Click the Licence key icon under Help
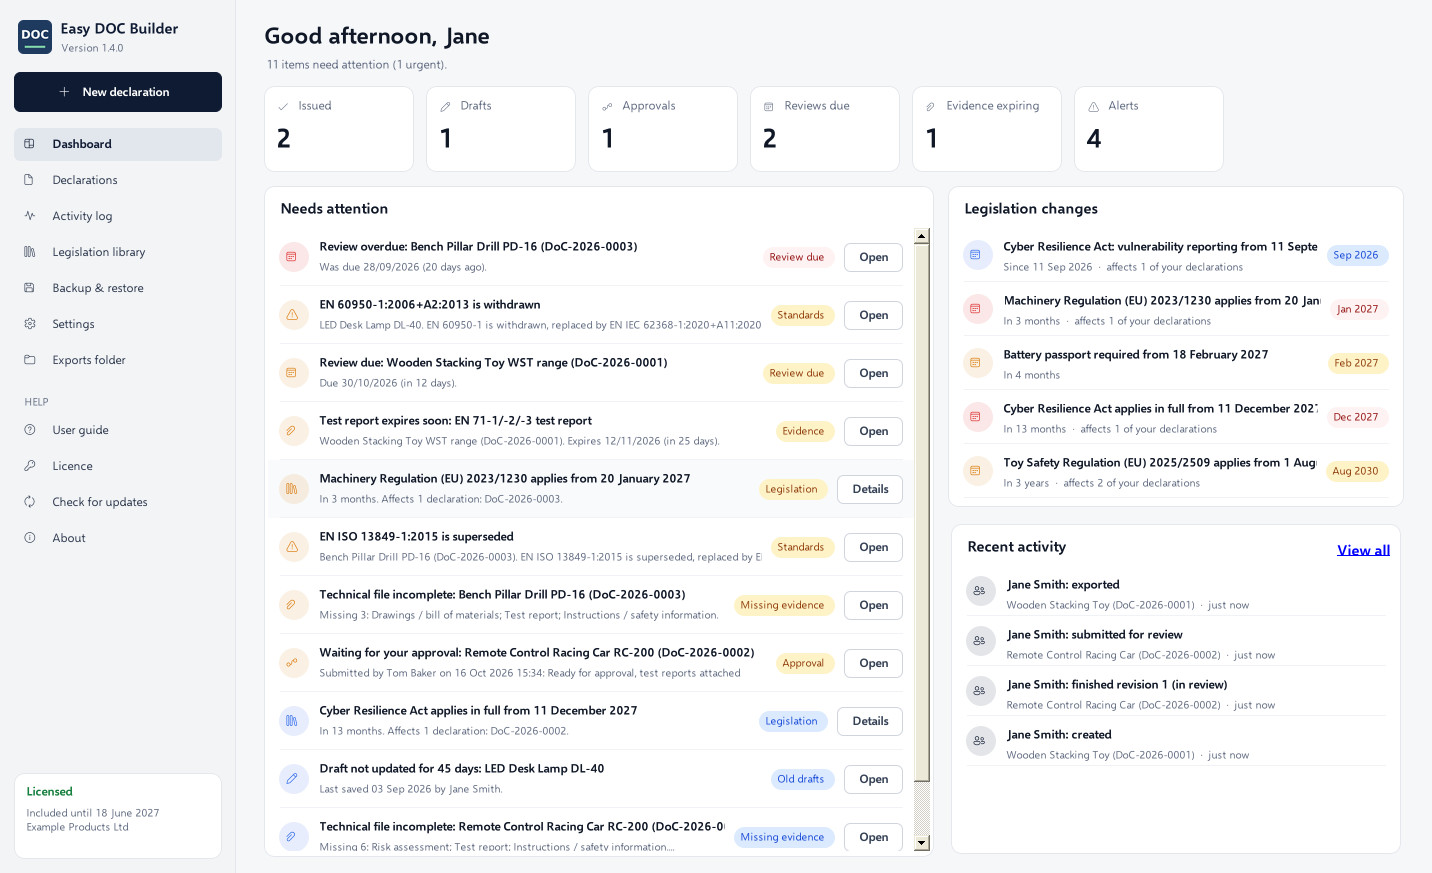The height and width of the screenshot is (873, 1432). pyautogui.click(x=30, y=466)
